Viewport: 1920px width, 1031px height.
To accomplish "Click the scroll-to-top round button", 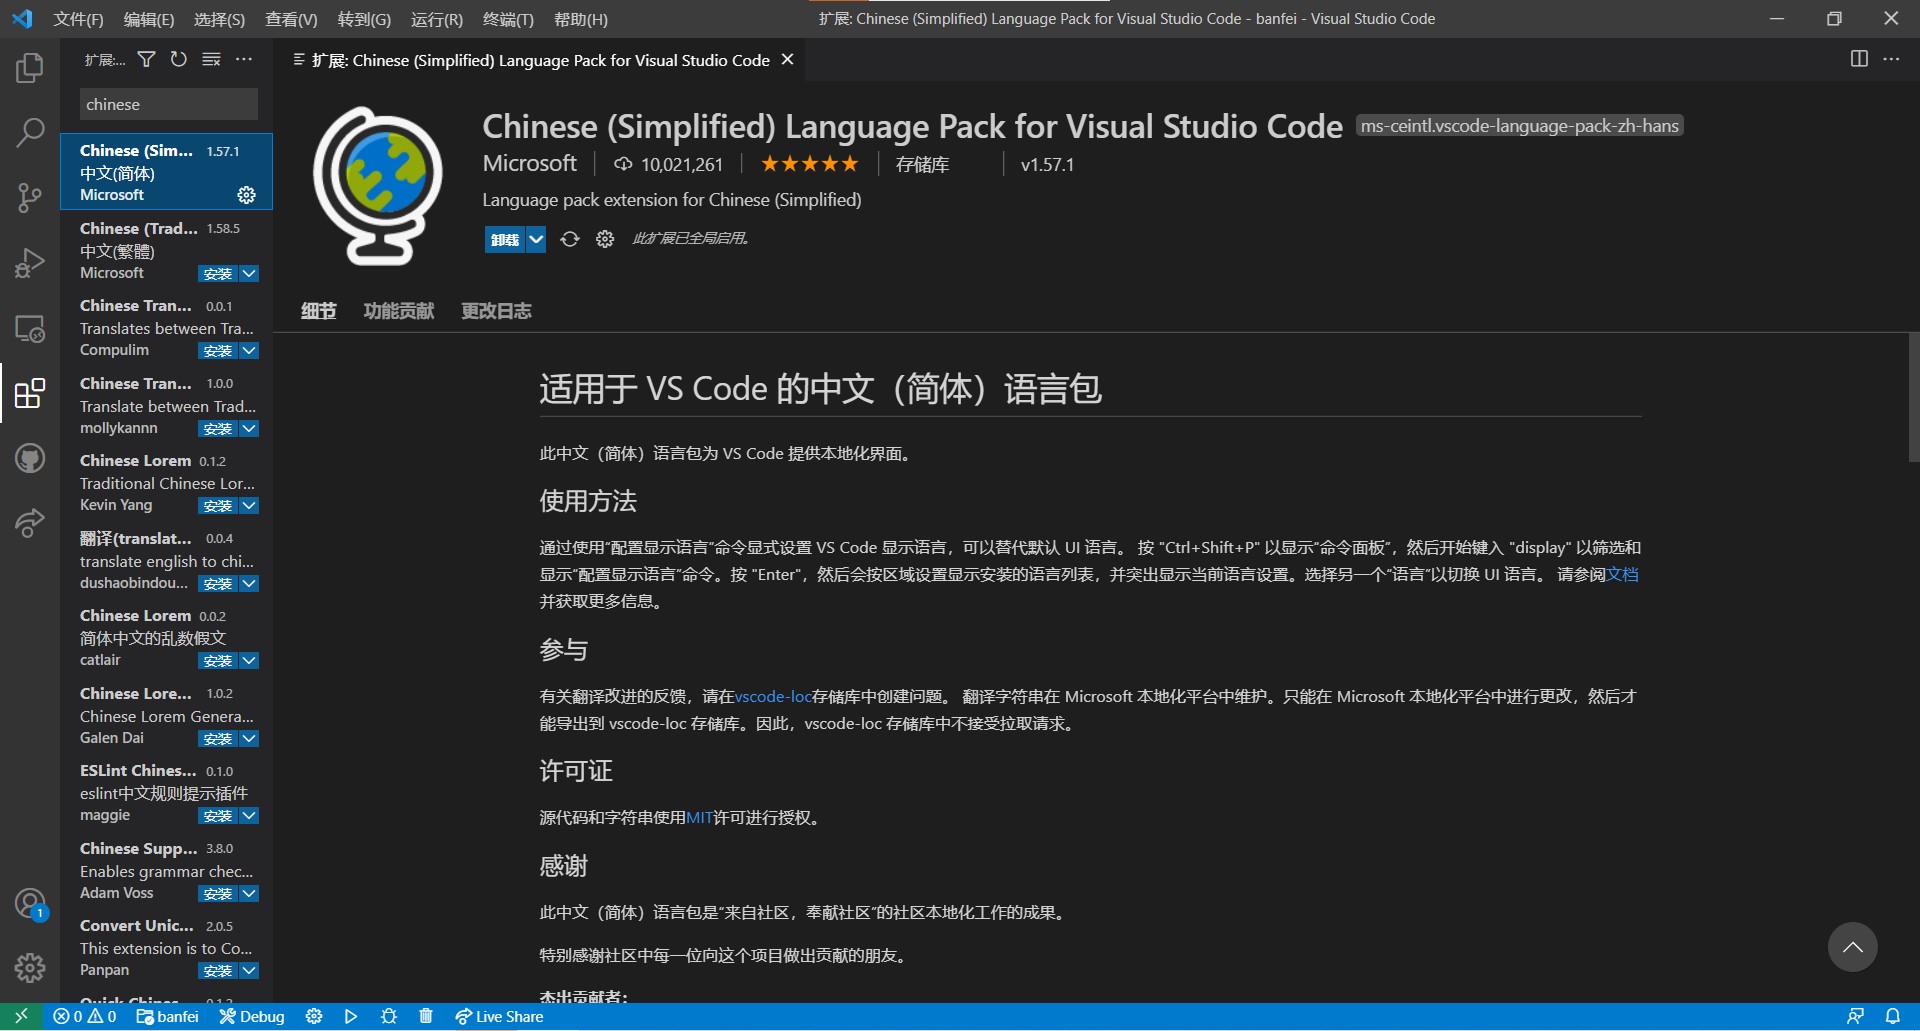I will point(1853,947).
